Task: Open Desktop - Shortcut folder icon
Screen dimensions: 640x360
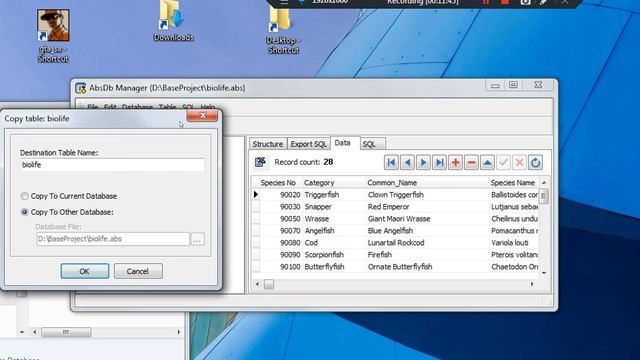Action: tap(283, 29)
